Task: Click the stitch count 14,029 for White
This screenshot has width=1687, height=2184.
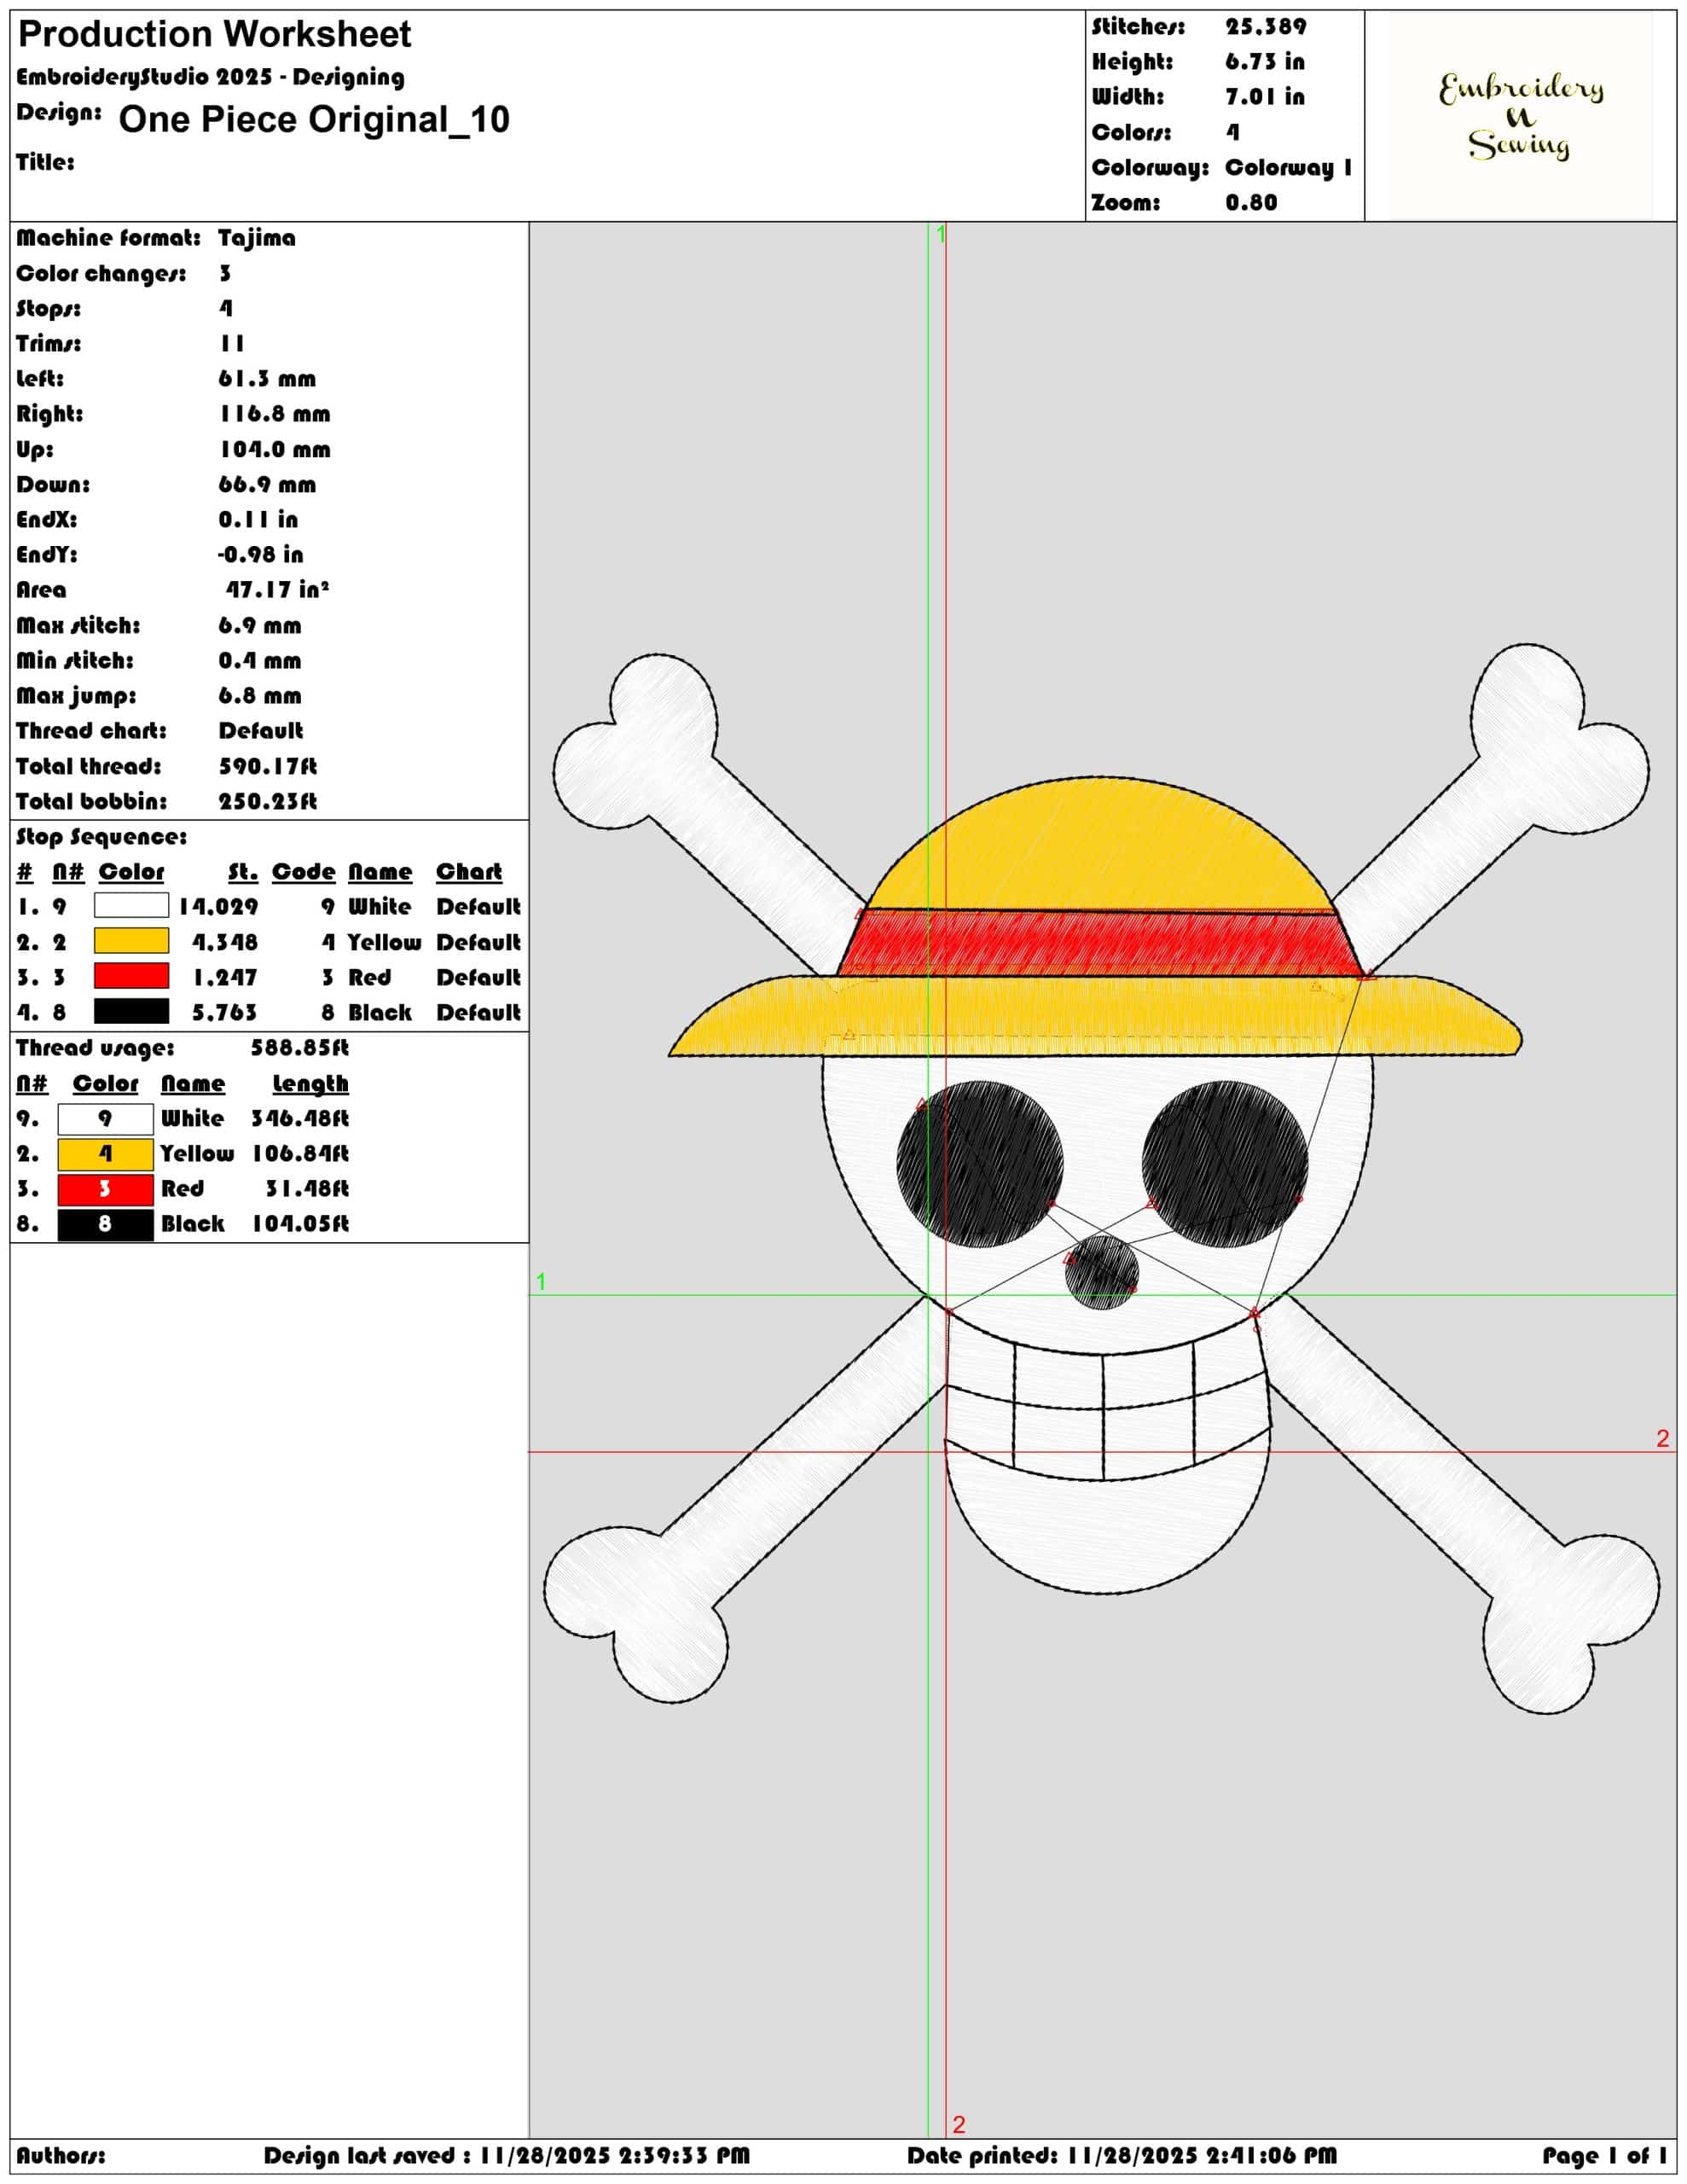Action: (218, 907)
